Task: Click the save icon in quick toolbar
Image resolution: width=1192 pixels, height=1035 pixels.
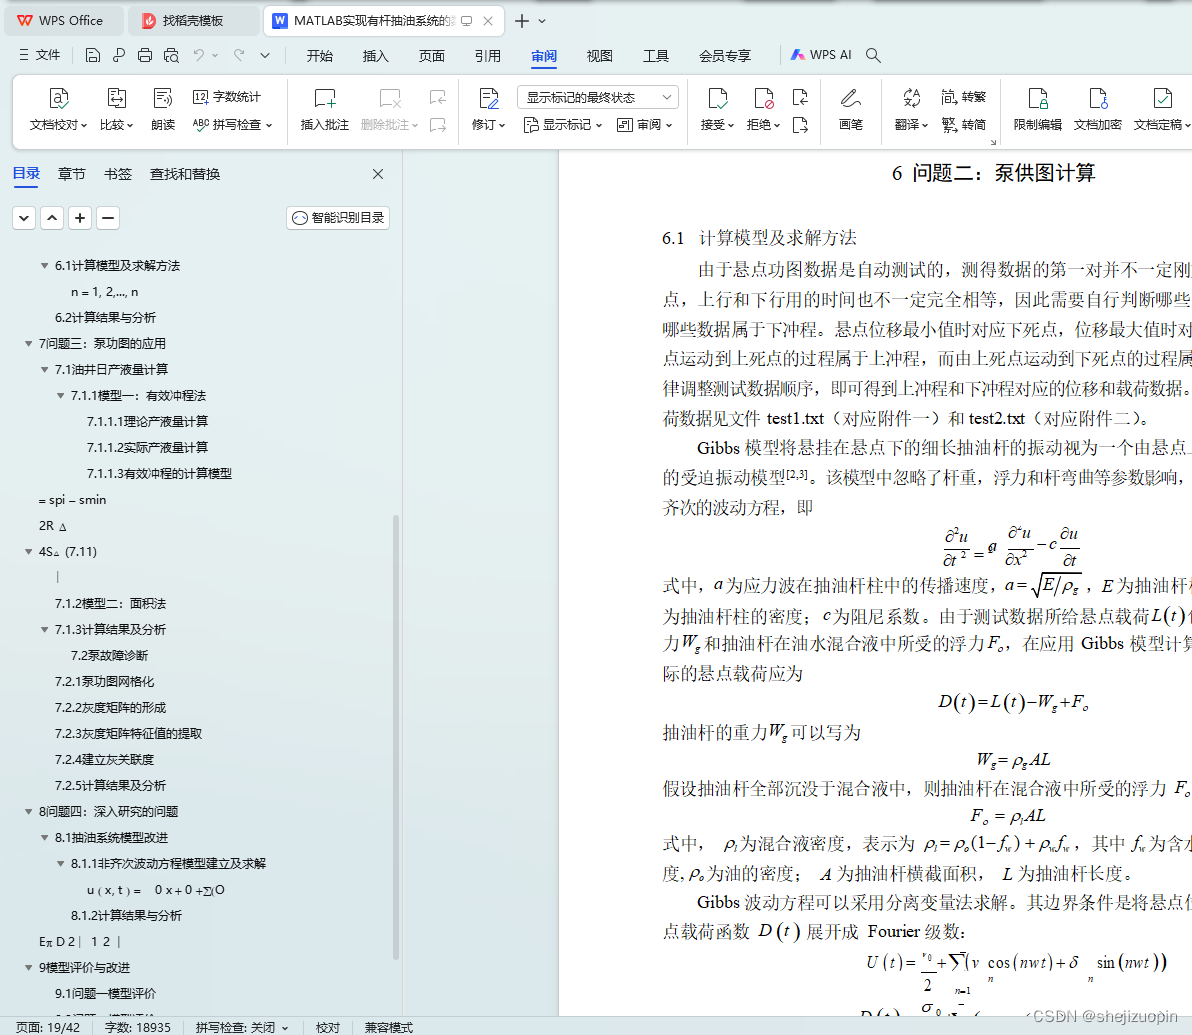Action: pos(93,55)
